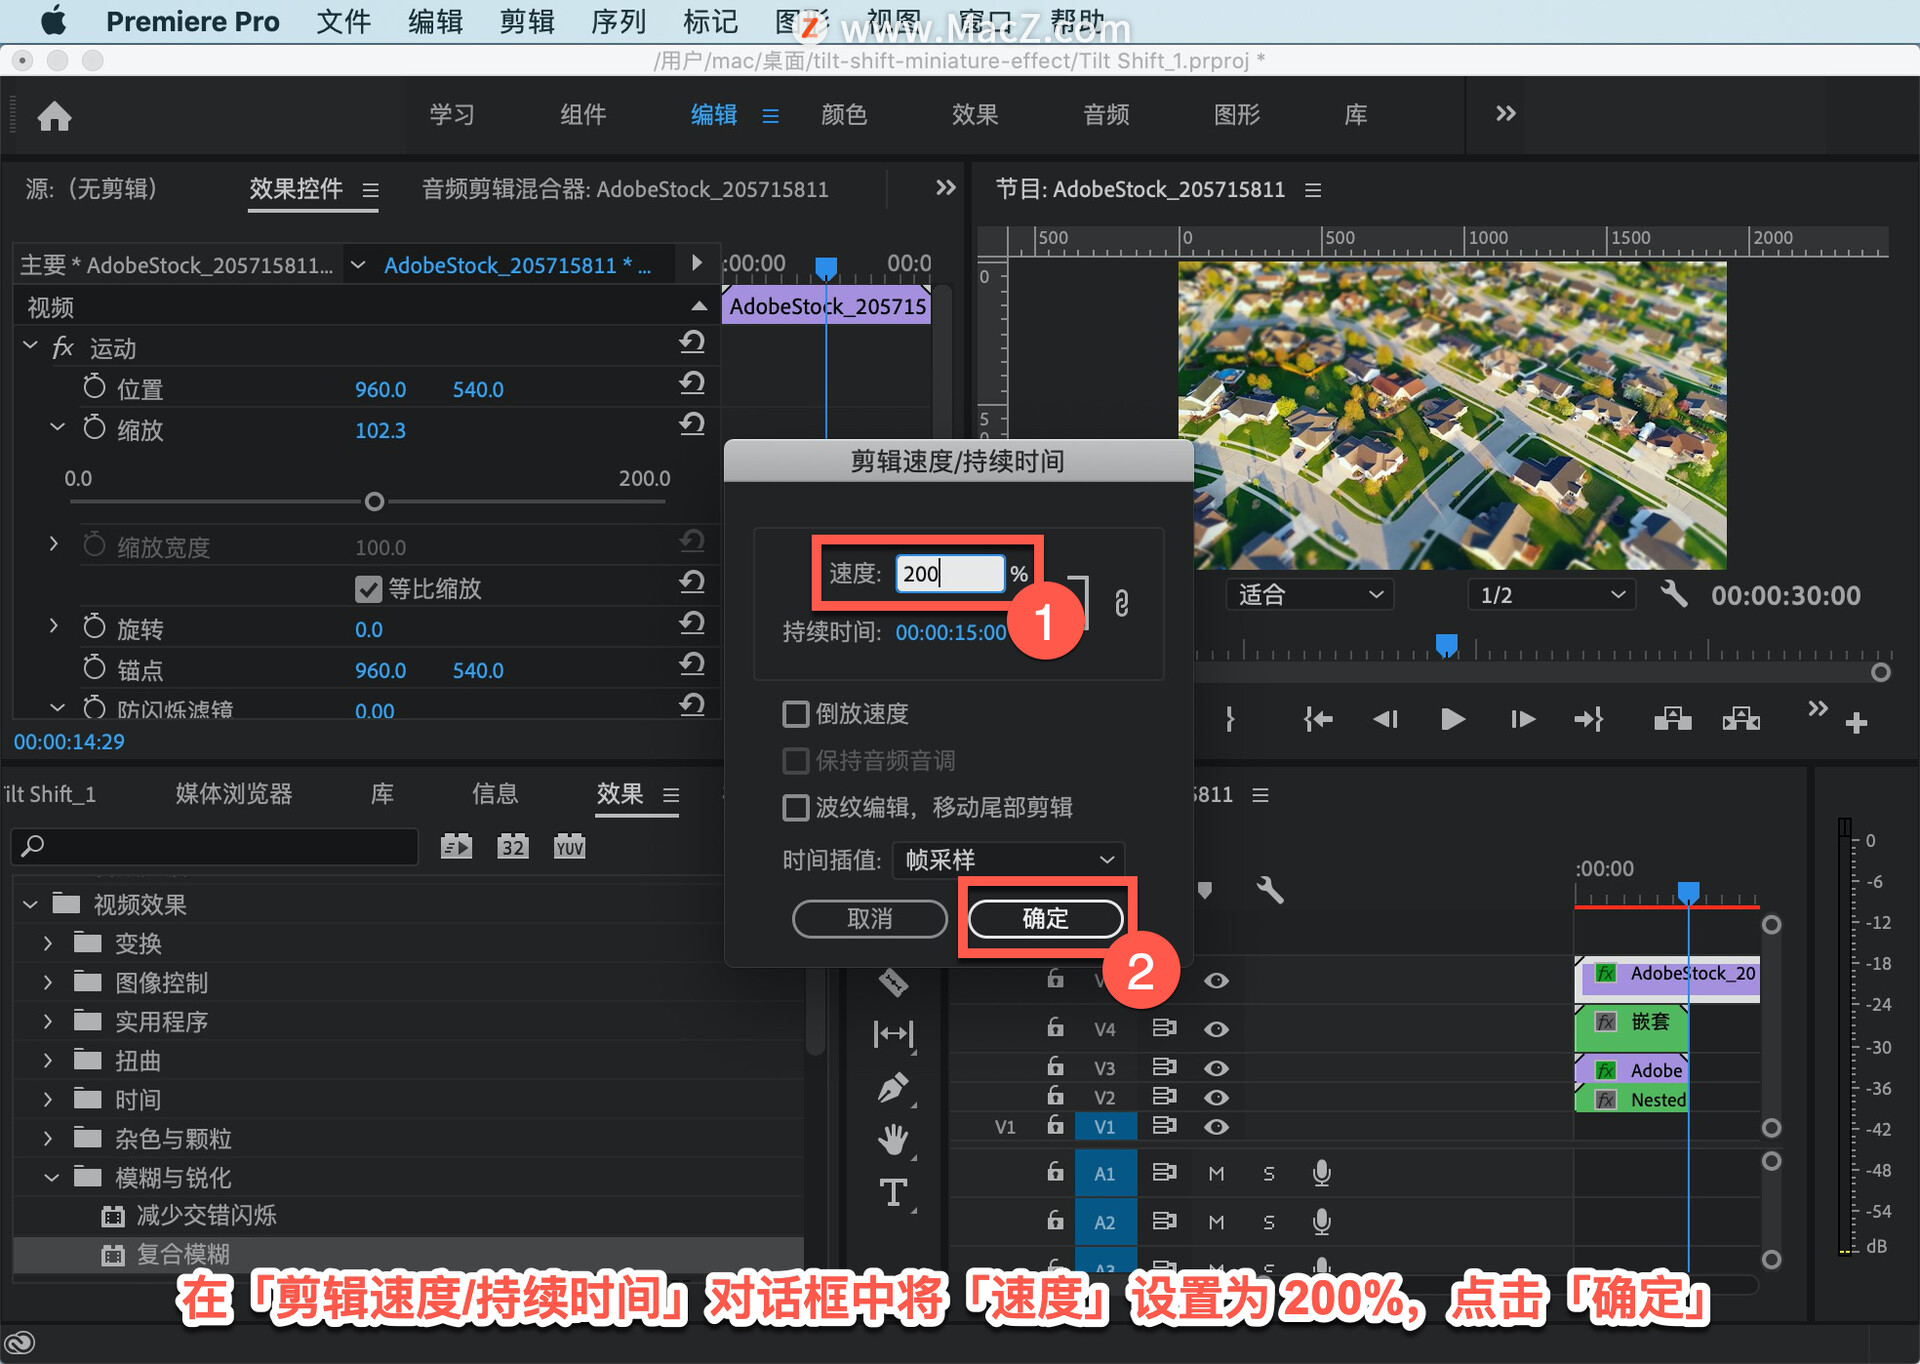The image size is (1920, 1364).
Task: Enable 波纹编辑，移动尾部剪辑 checkbox
Action: click(795, 807)
